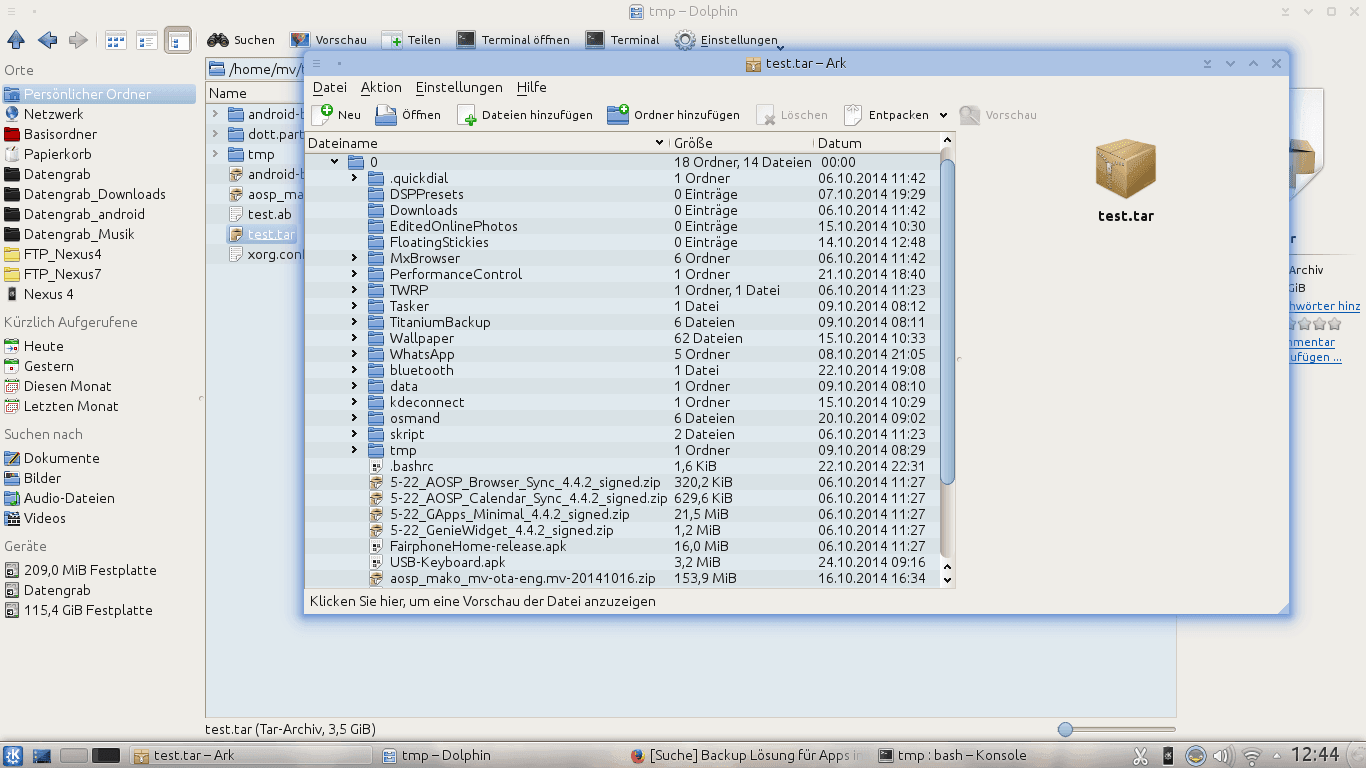The image size is (1366, 768).
Task: Sort by Größe column header
Action: [741, 143]
